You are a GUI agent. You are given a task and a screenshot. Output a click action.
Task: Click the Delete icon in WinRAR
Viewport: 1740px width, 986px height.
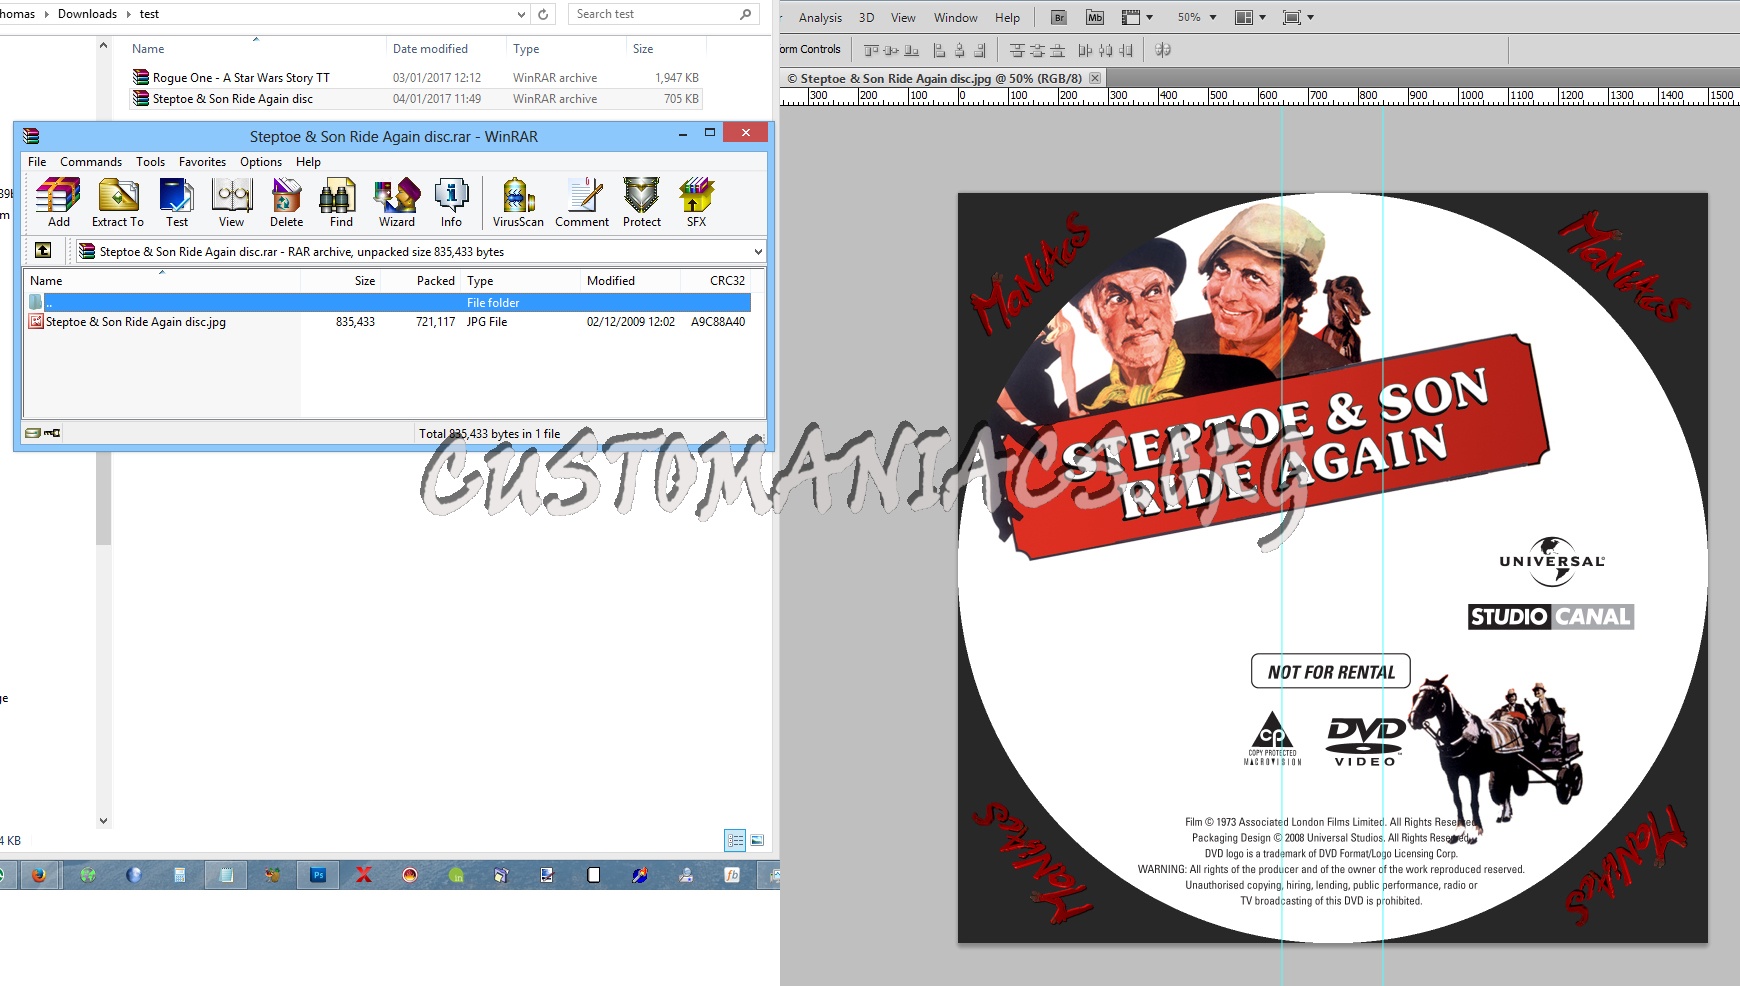(x=286, y=203)
